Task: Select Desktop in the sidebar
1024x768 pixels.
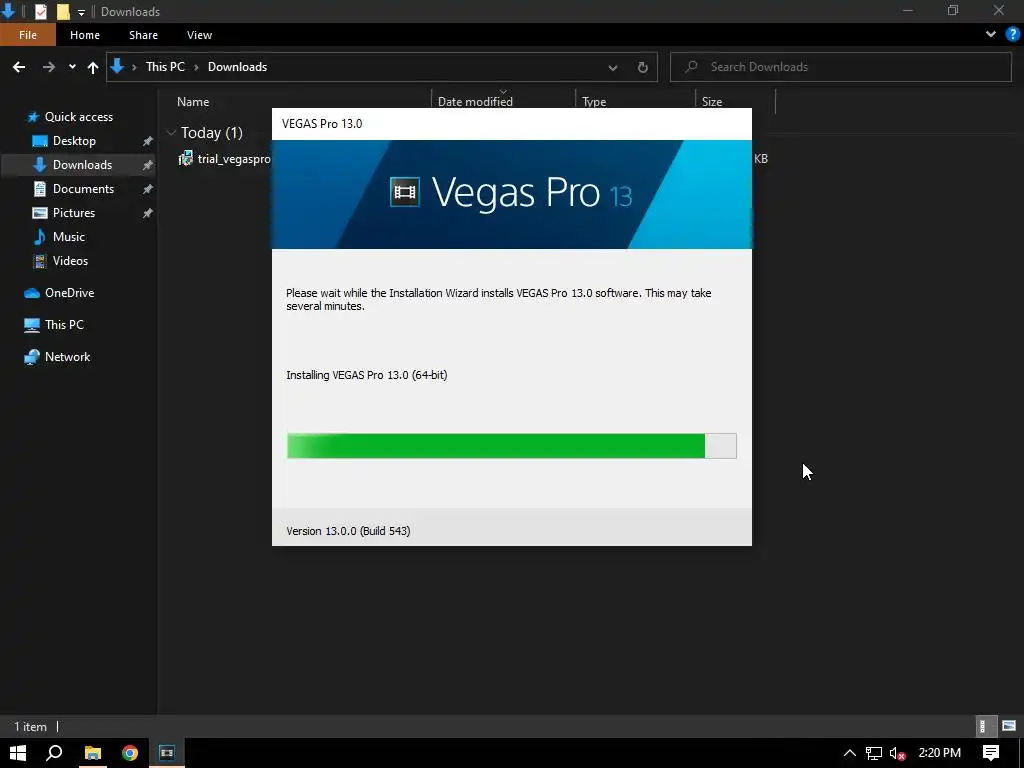Action: [x=74, y=141]
